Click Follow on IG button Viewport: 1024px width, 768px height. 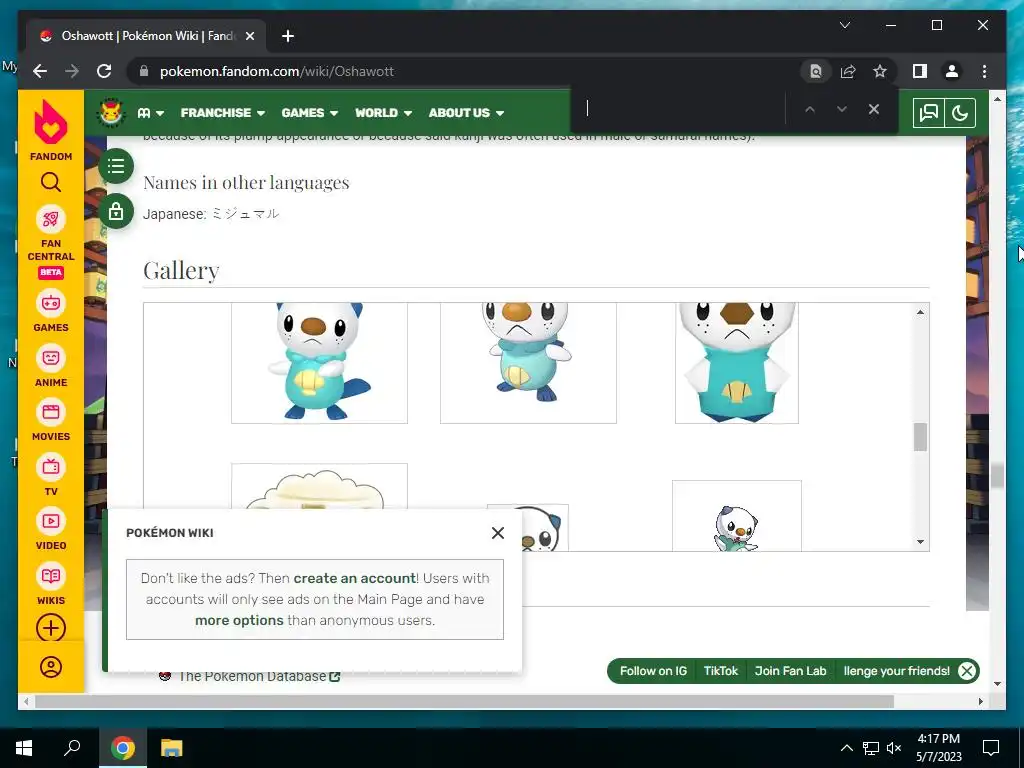tap(653, 671)
